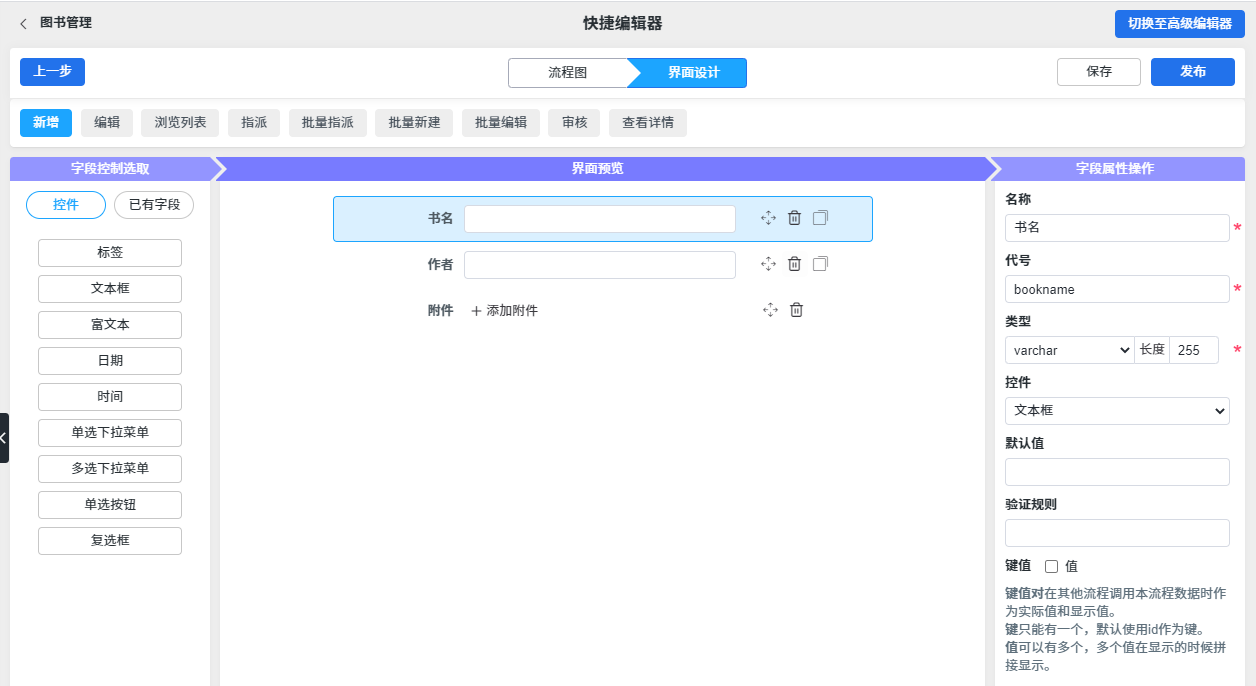Switch to 已有字段 toggle option

tap(154, 205)
